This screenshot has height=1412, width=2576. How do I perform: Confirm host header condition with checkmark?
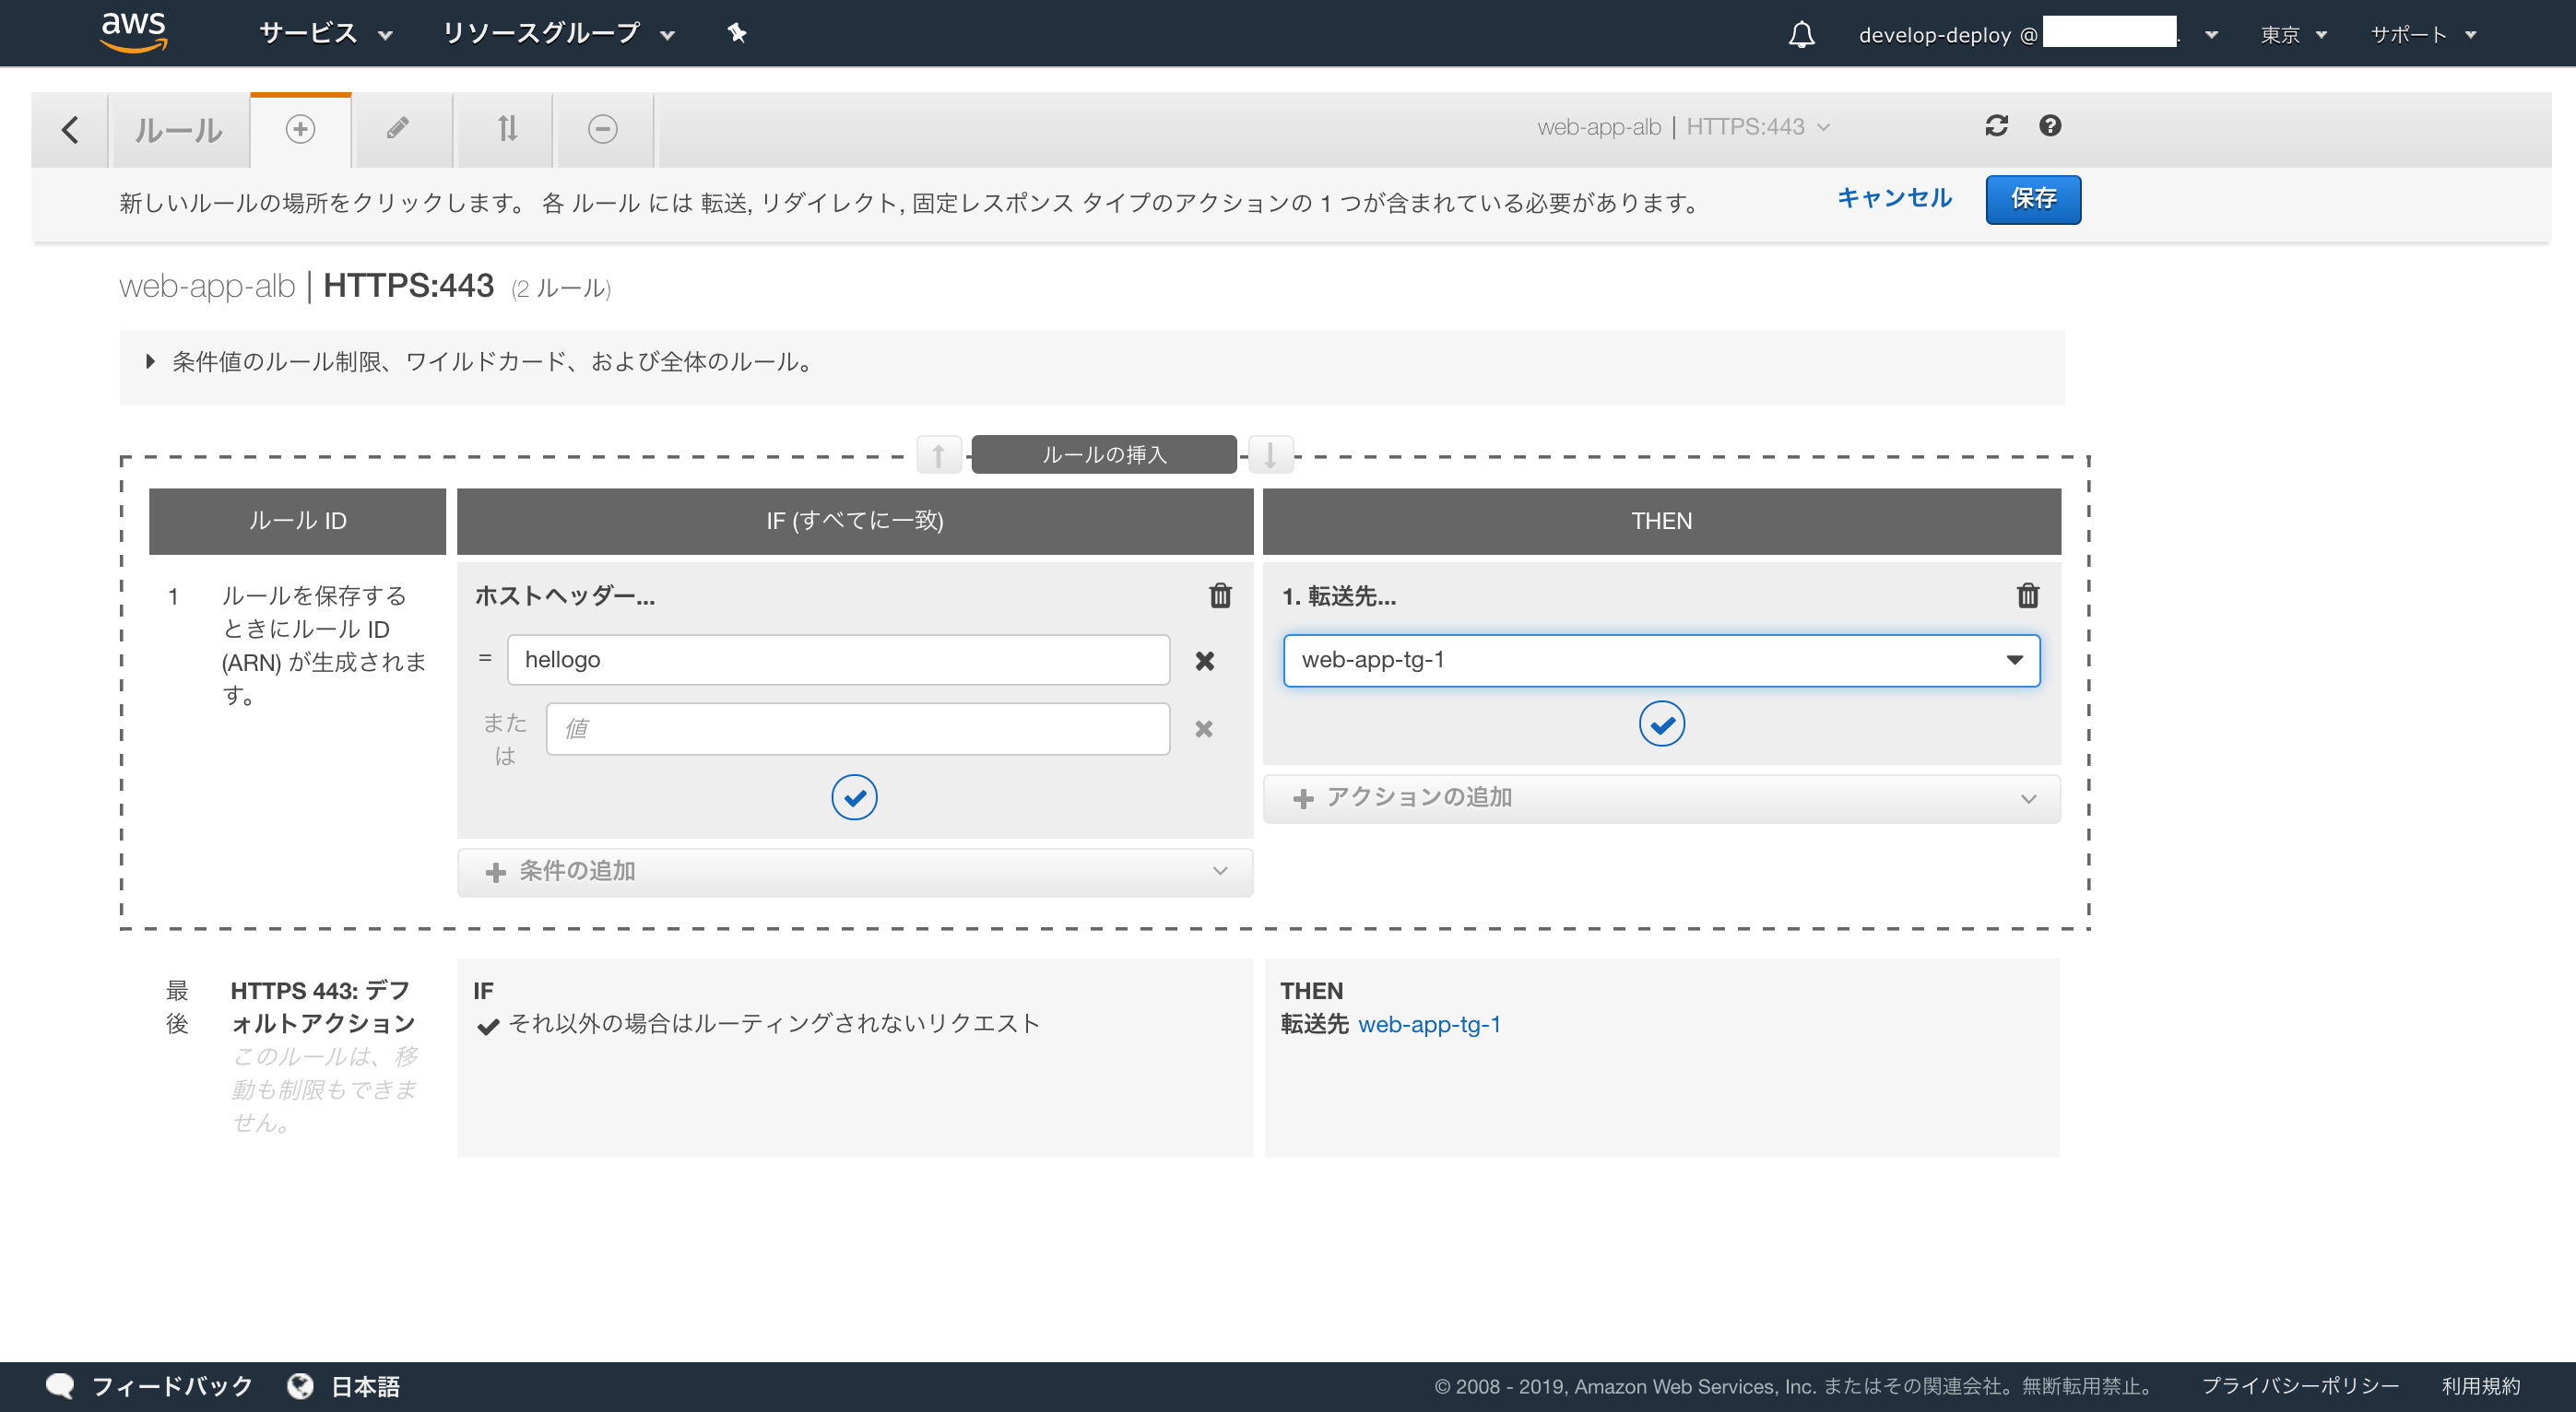pos(854,797)
